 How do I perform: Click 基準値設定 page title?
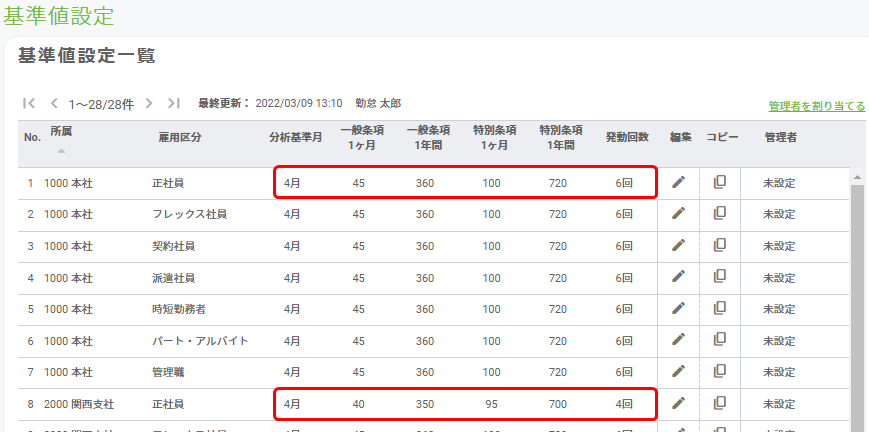(58, 15)
